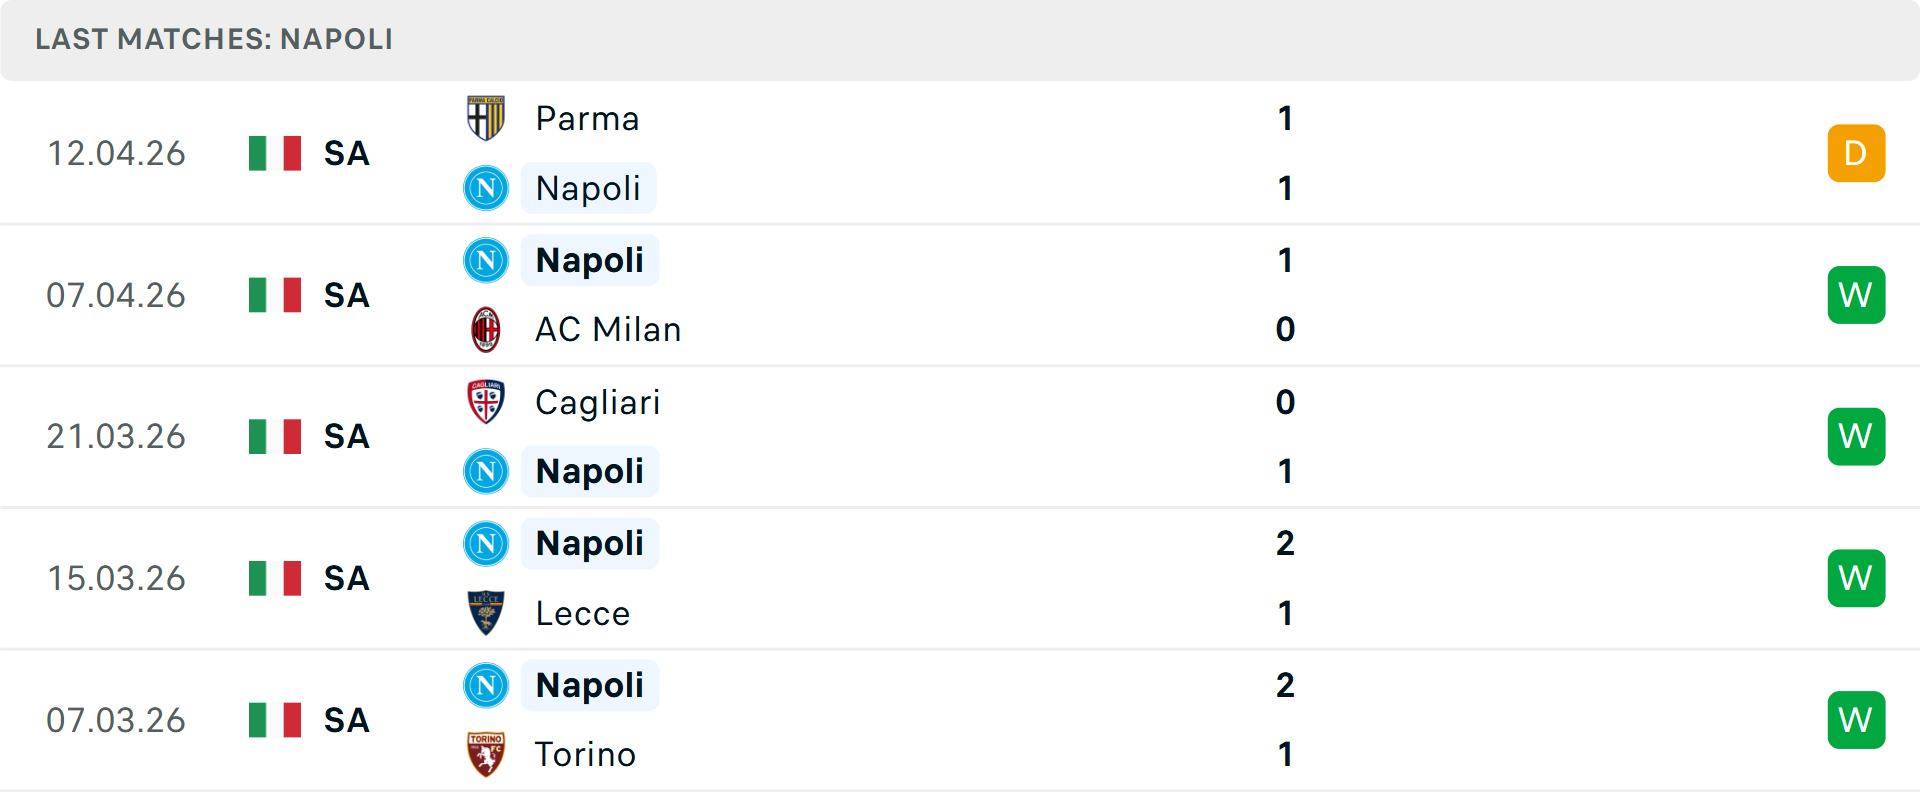Click the AC Milan team name
This screenshot has width=1920, height=792.
tap(605, 329)
